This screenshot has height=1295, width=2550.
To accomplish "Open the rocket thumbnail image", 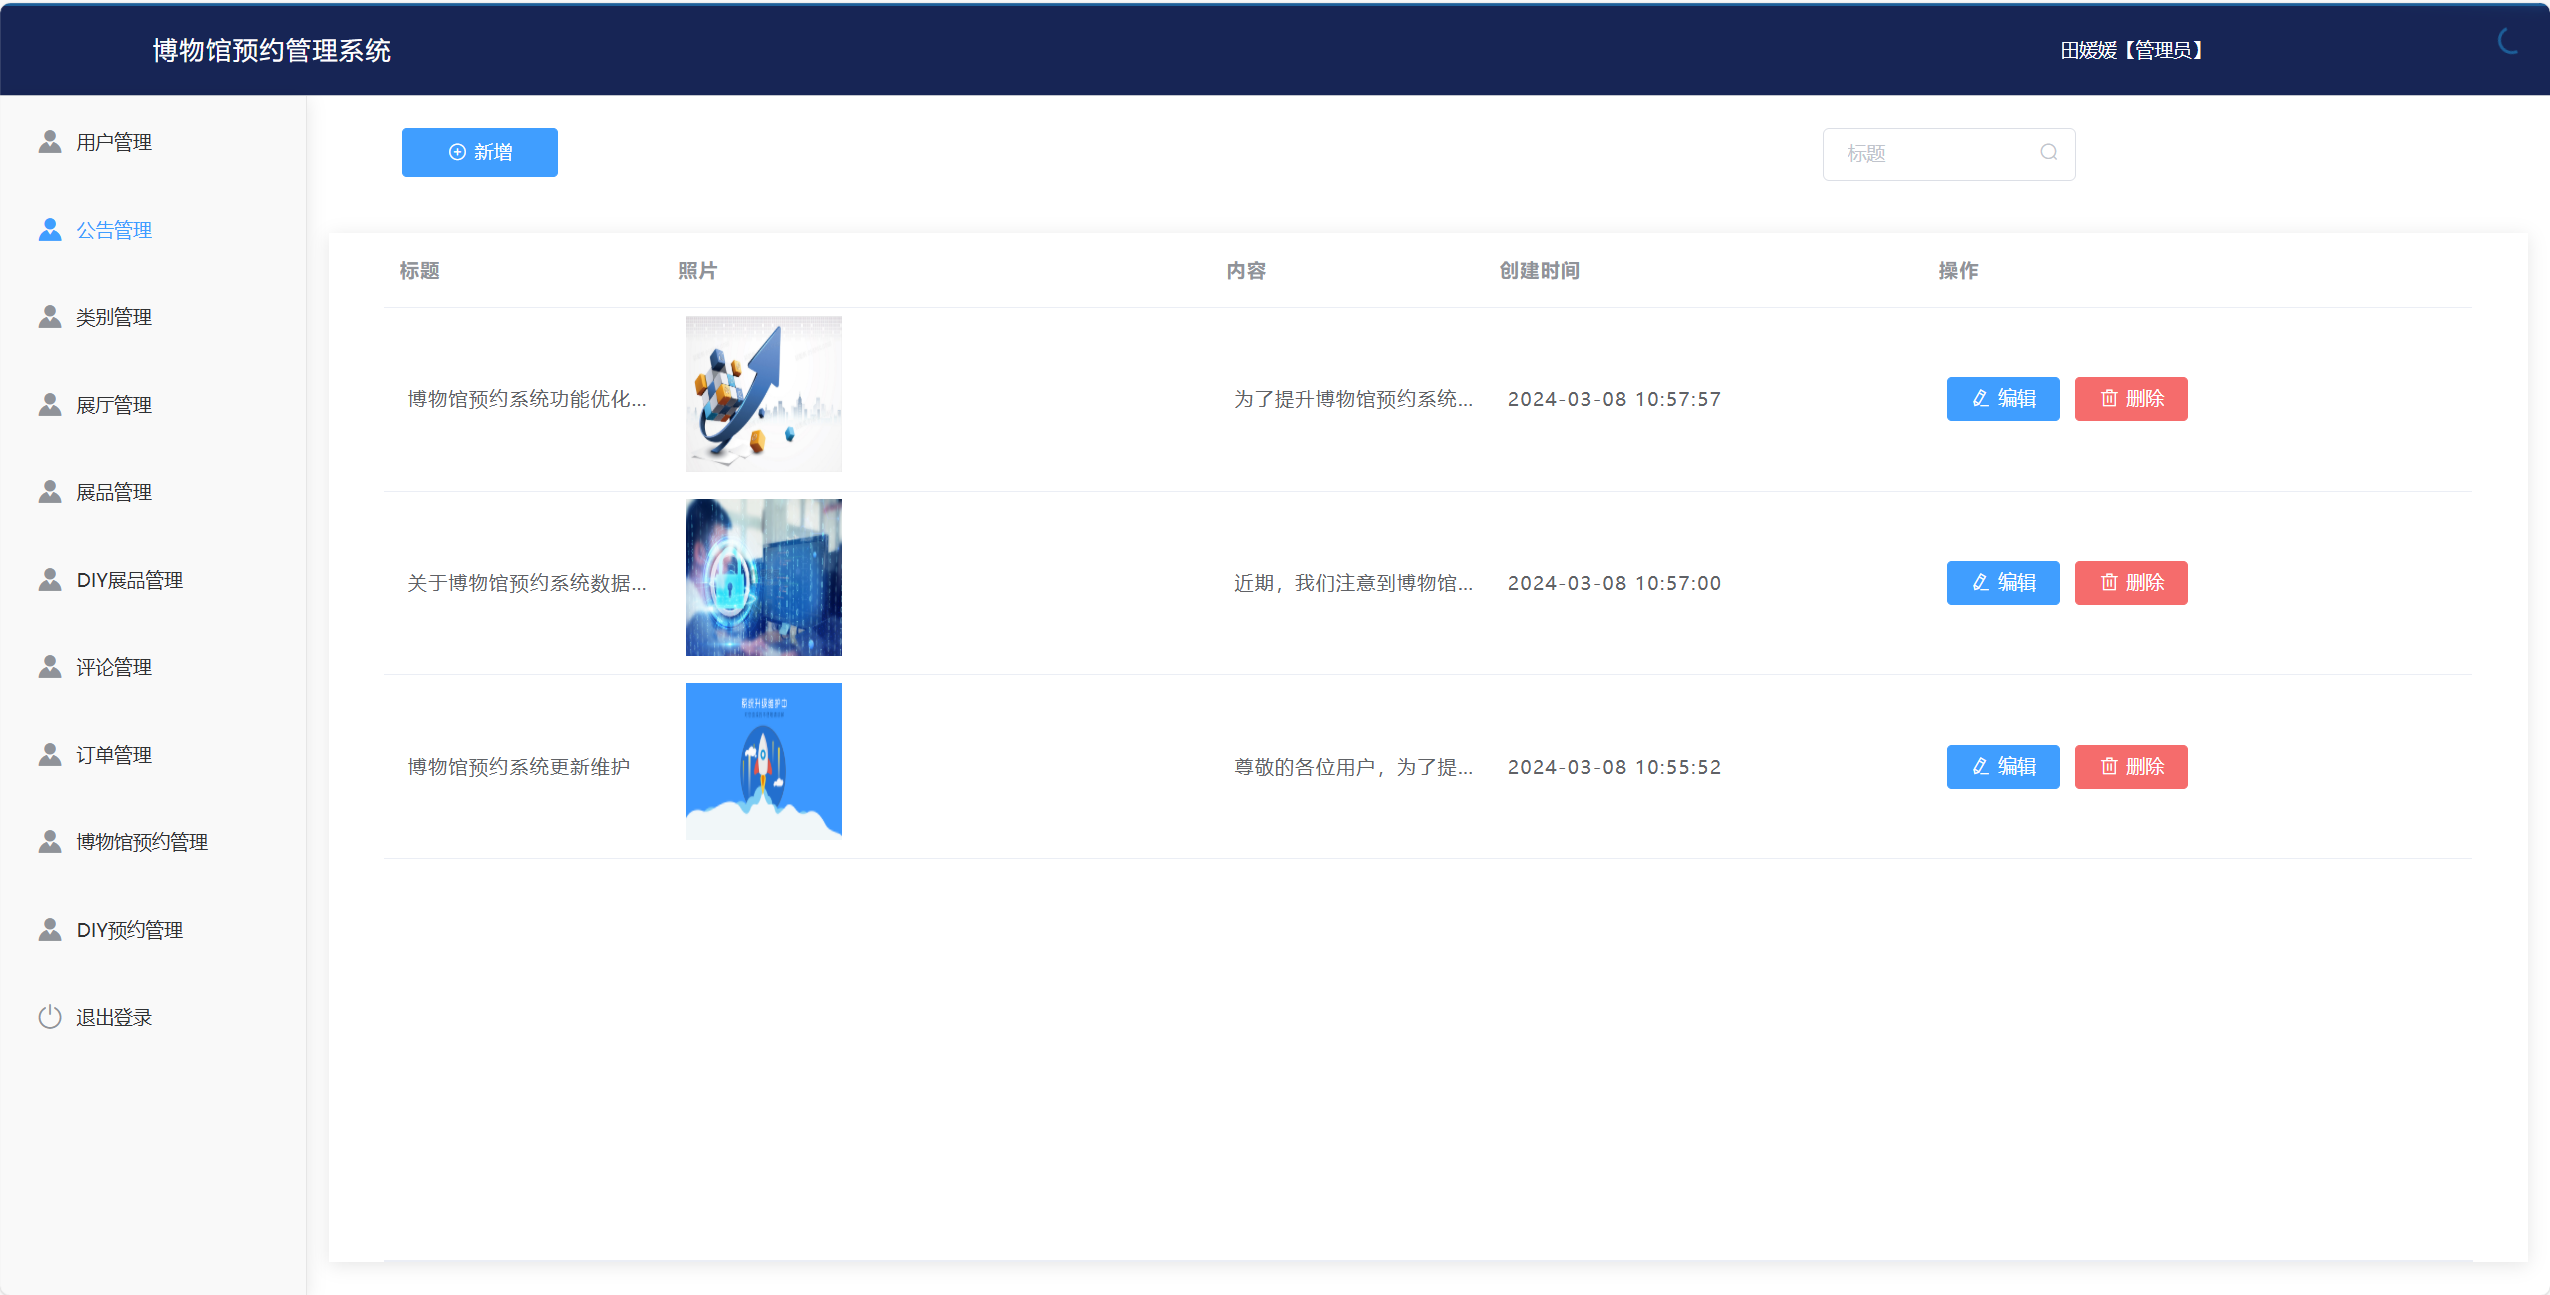I will [763, 761].
